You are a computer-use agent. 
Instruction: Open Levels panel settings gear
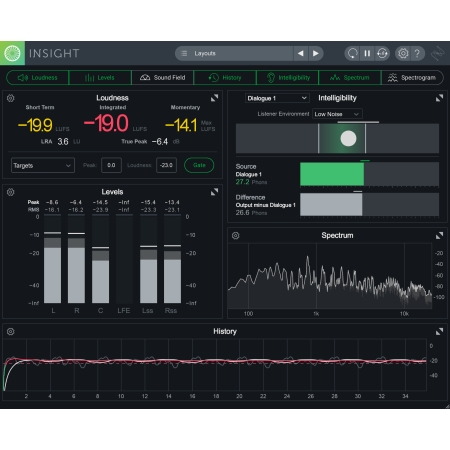(11, 192)
